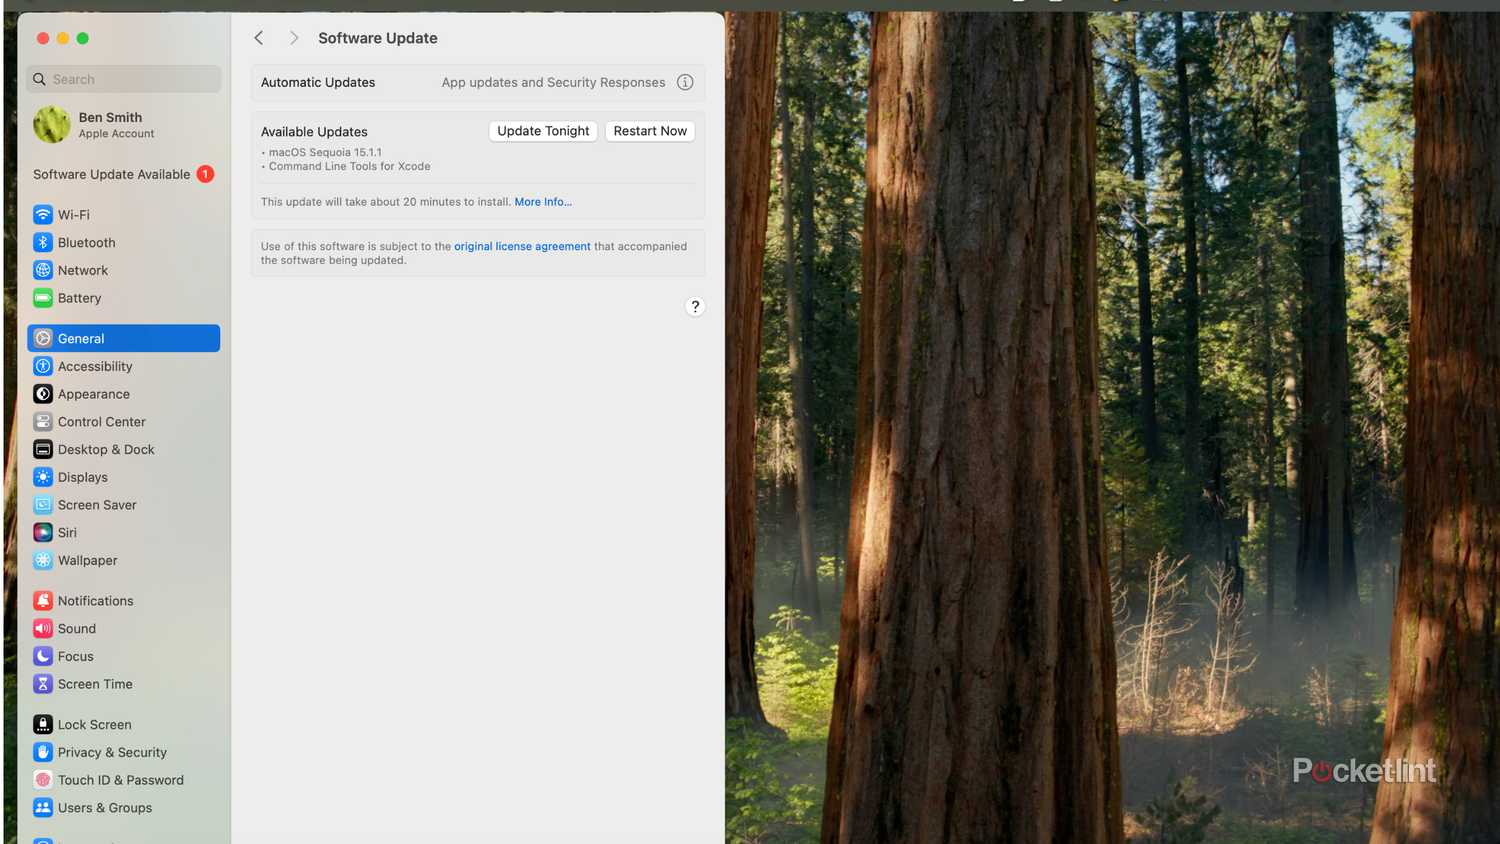Open the original license agreement link
This screenshot has height=844, width=1500.
point(522,246)
